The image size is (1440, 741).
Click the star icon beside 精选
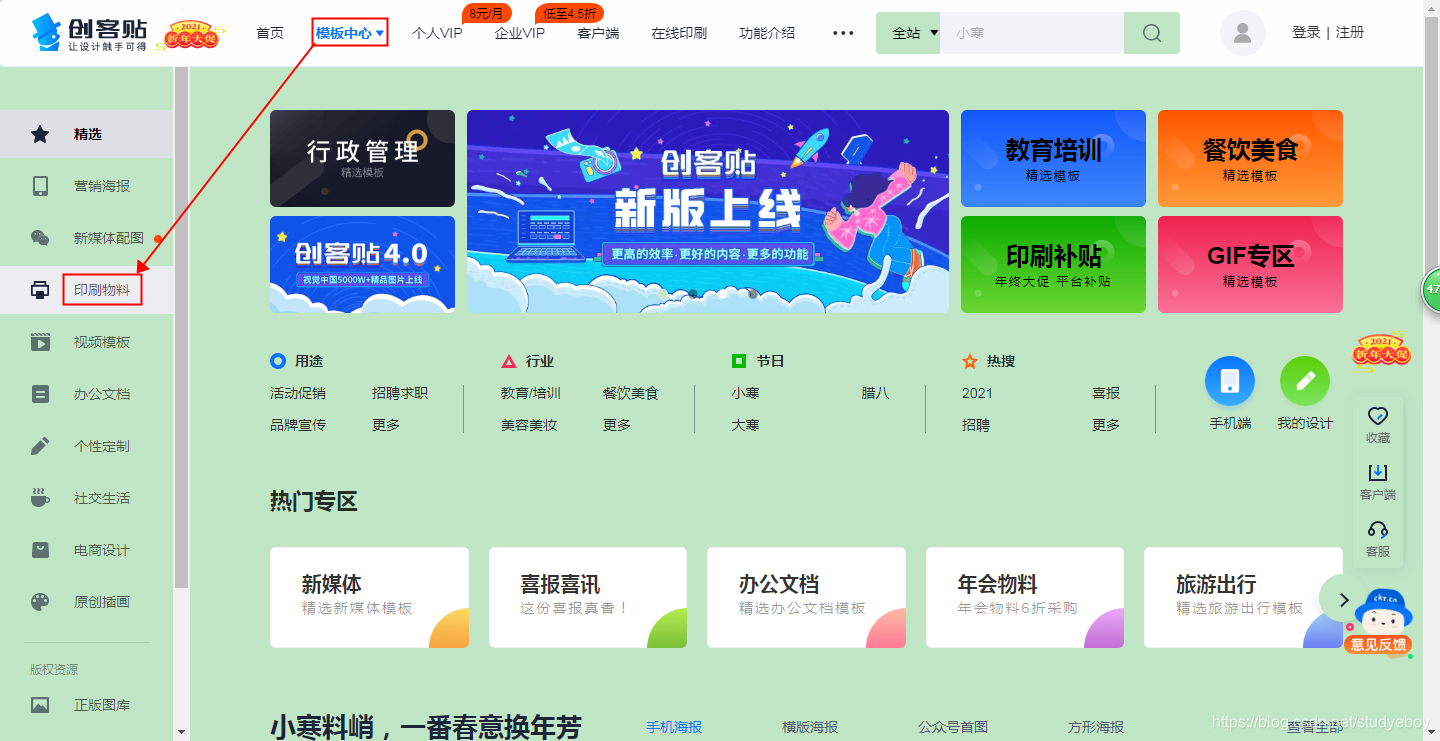(x=40, y=134)
